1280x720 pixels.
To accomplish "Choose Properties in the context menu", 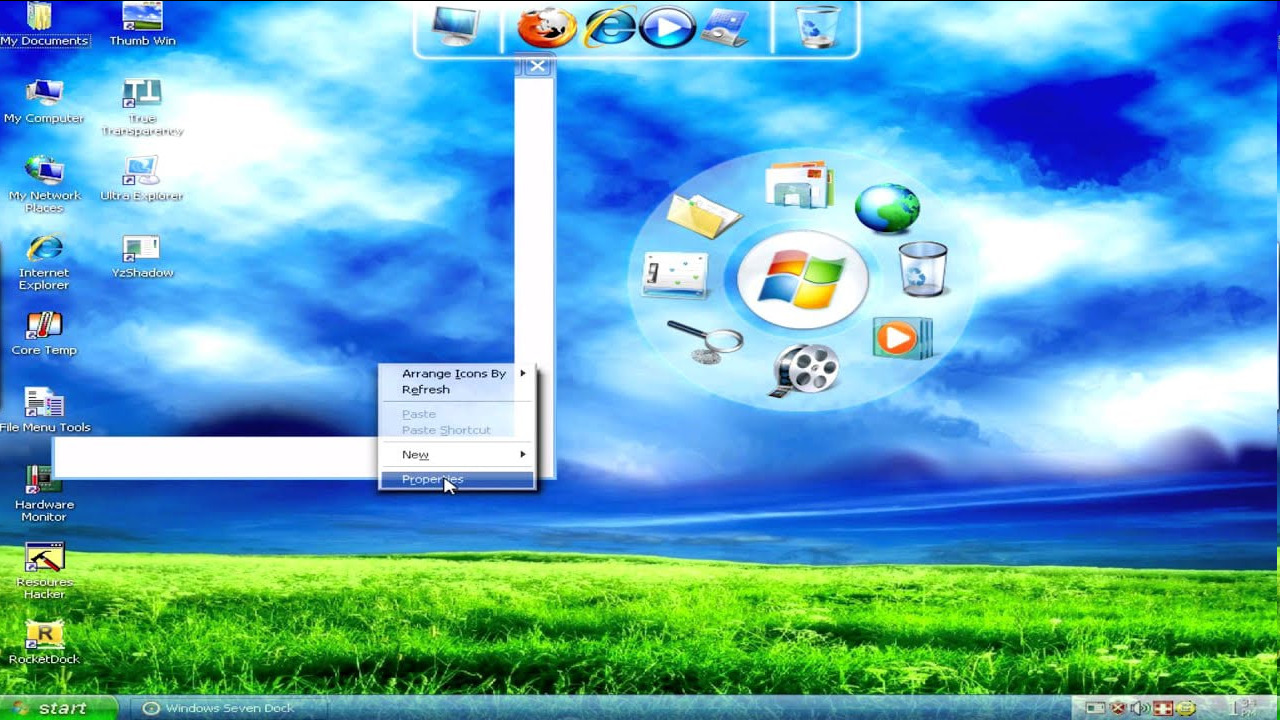I will (x=457, y=480).
